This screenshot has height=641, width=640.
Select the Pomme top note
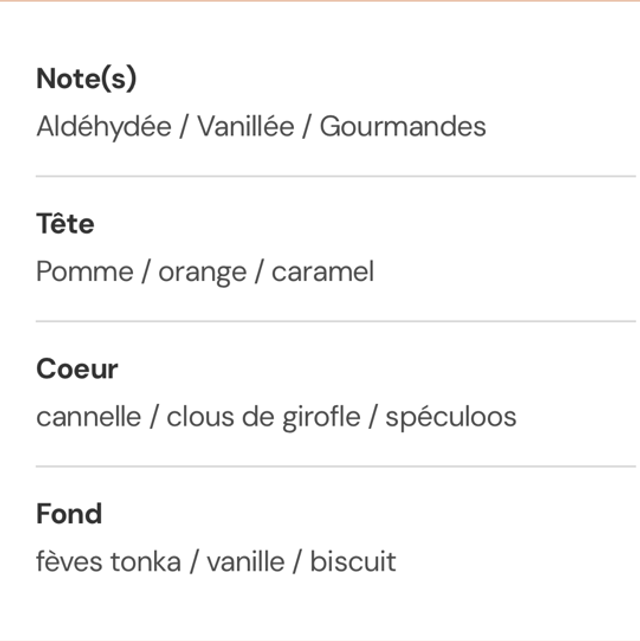coord(85,272)
